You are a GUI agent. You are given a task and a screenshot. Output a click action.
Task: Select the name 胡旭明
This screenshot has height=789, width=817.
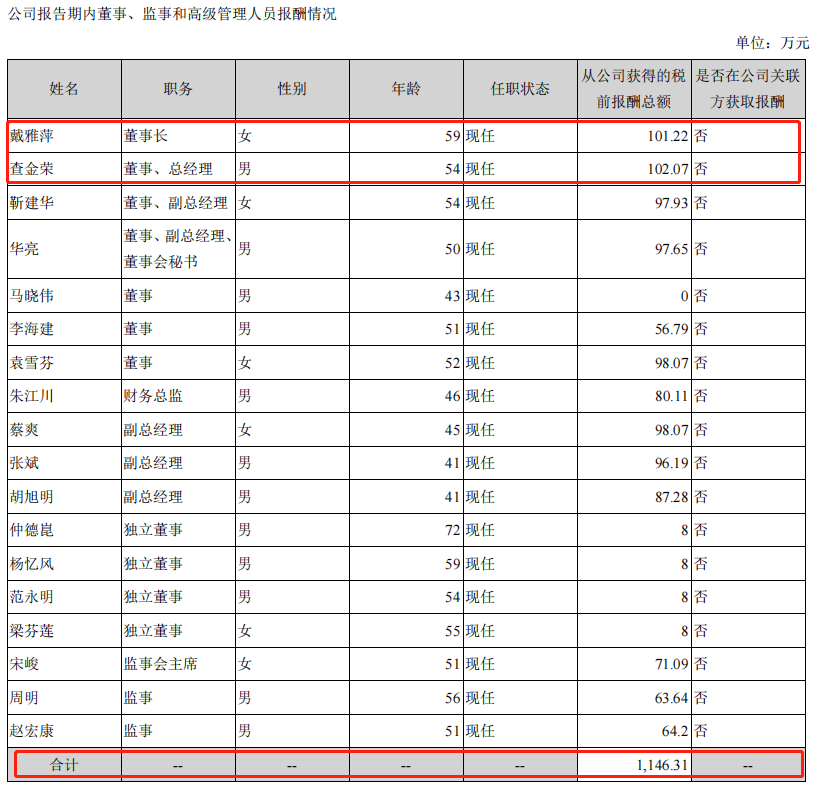pyautogui.click(x=31, y=497)
